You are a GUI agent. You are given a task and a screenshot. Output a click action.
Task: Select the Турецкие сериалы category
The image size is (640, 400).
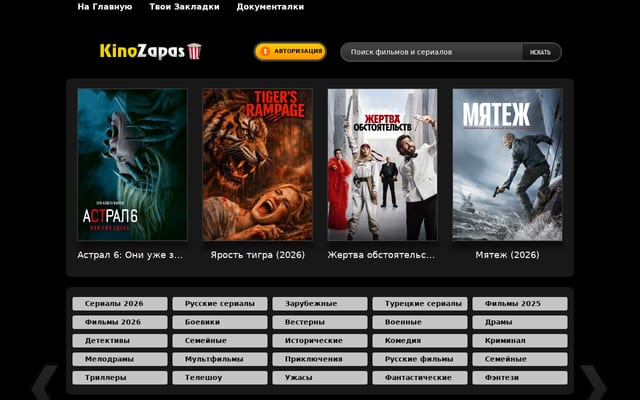pyautogui.click(x=420, y=304)
